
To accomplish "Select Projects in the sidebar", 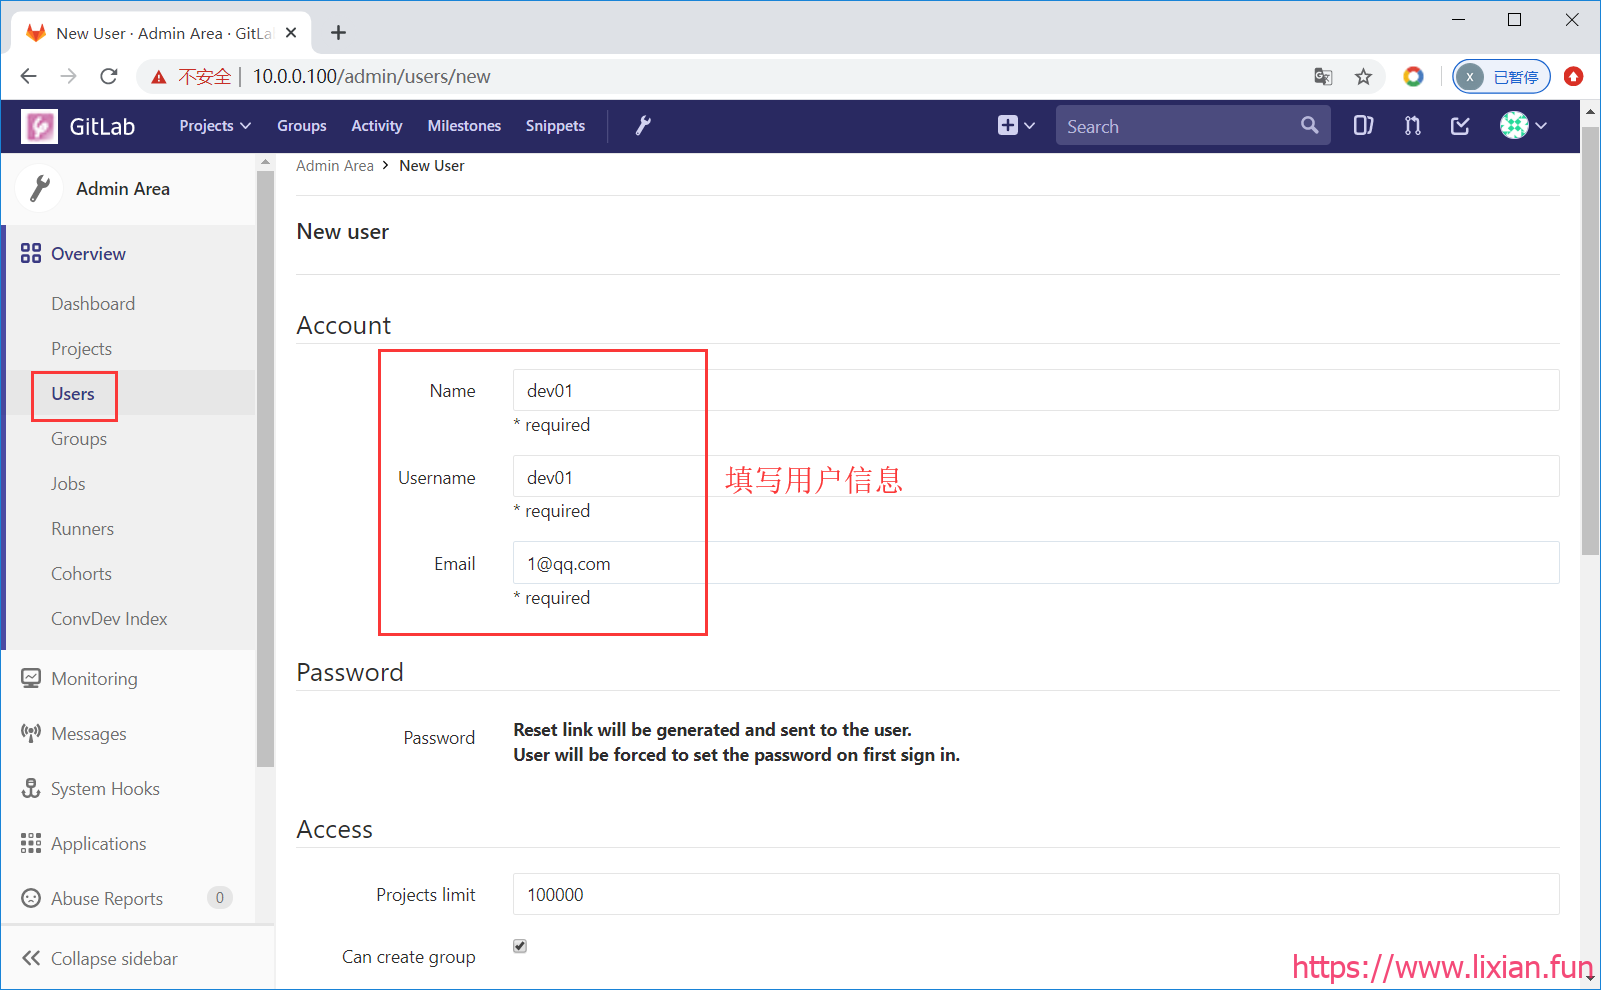I will (x=81, y=349).
